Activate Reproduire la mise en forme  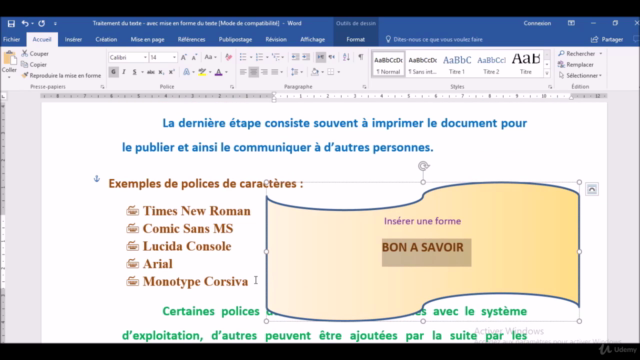61,76
